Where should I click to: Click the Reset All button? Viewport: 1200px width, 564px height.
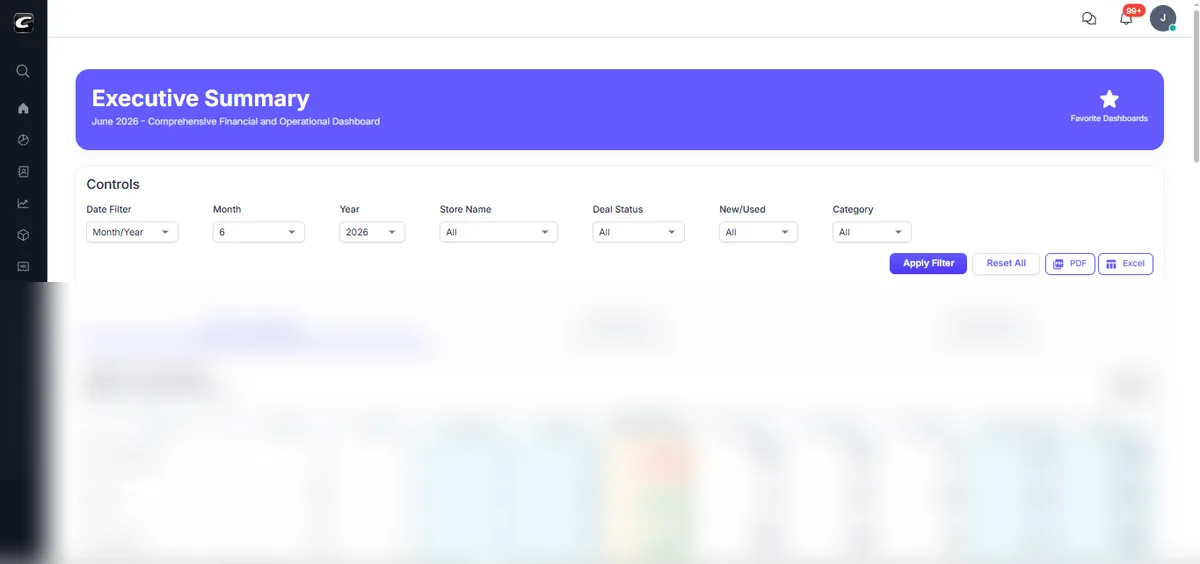tap(1006, 263)
